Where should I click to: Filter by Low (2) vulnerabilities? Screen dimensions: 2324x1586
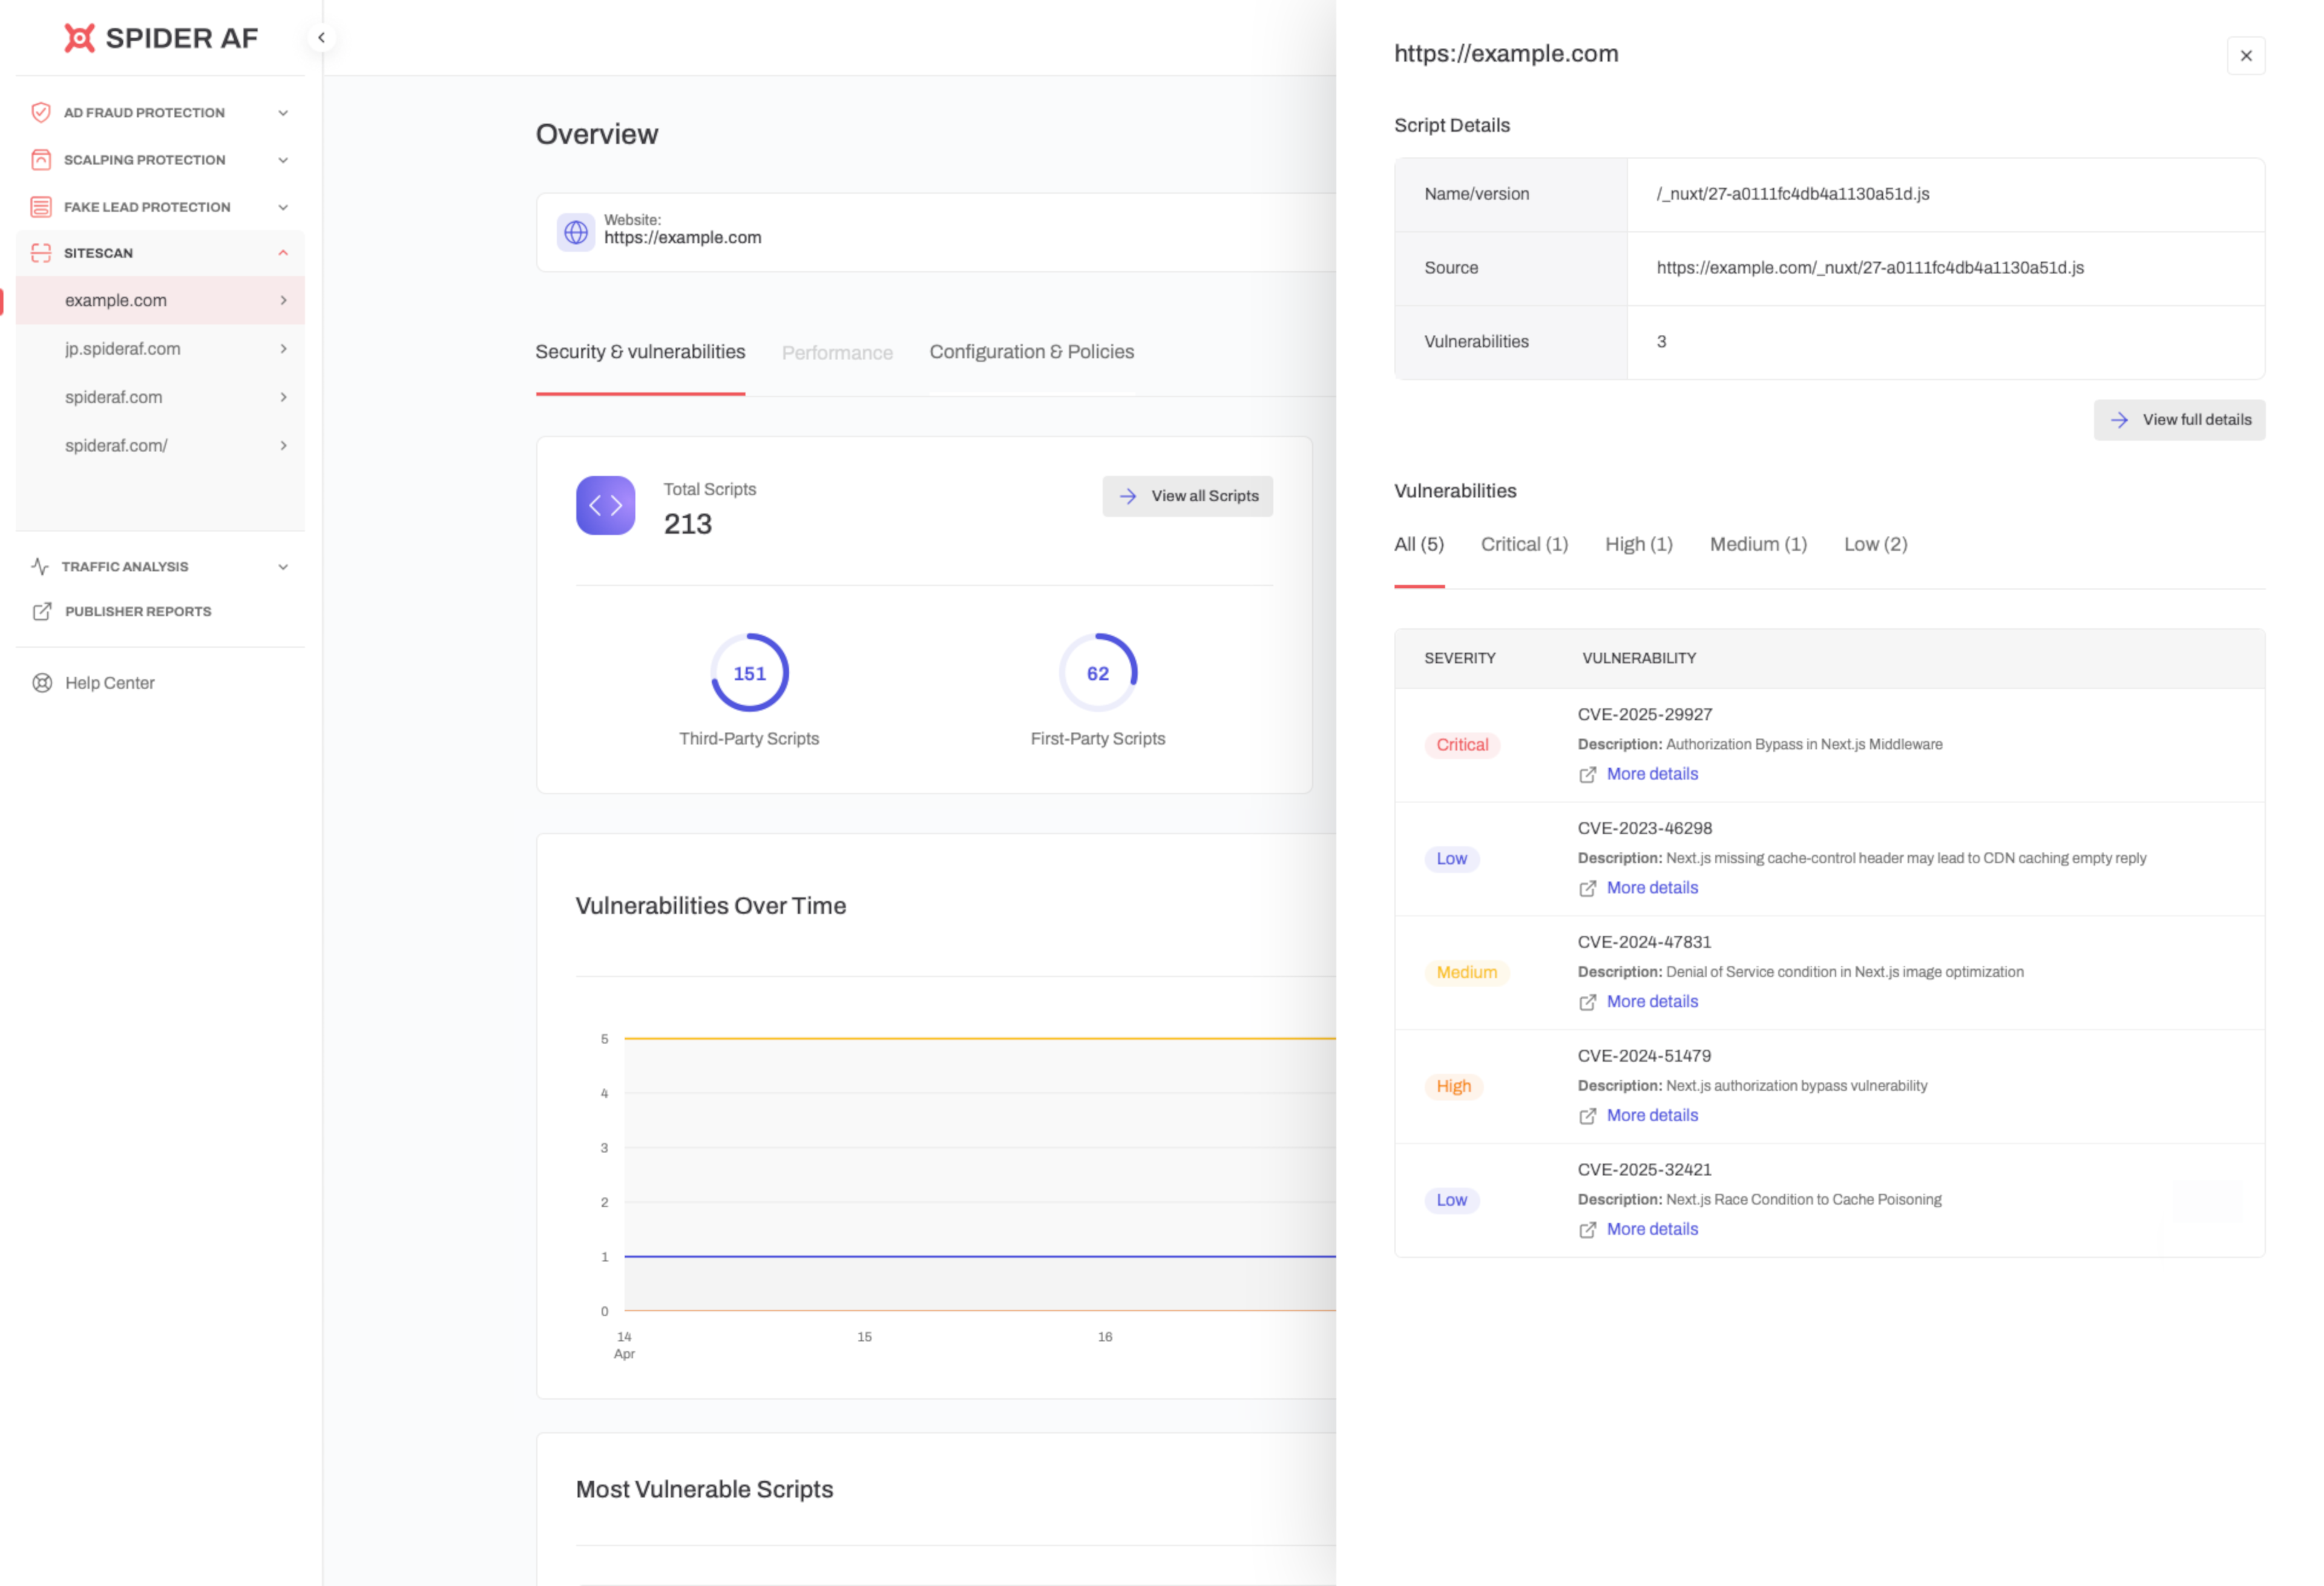tap(1875, 544)
